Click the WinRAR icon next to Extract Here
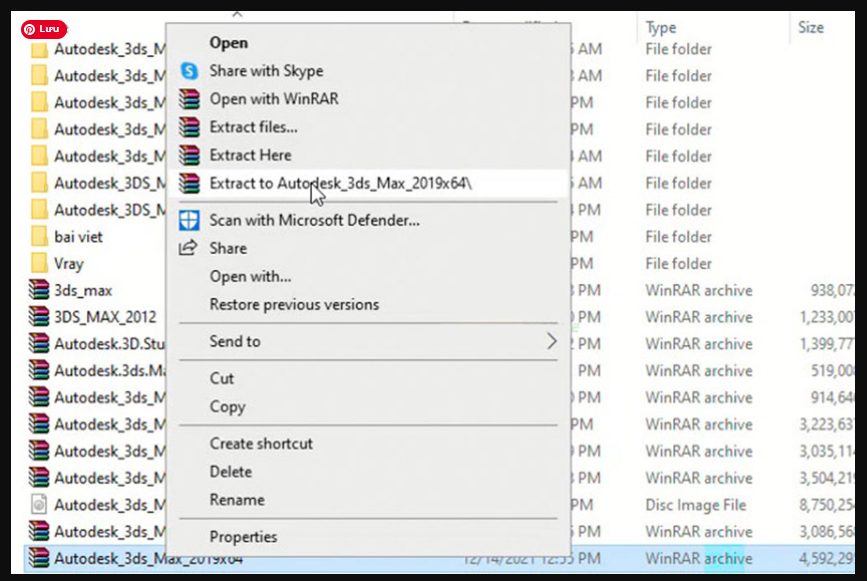Viewport: 867px width, 581px height. (x=189, y=155)
